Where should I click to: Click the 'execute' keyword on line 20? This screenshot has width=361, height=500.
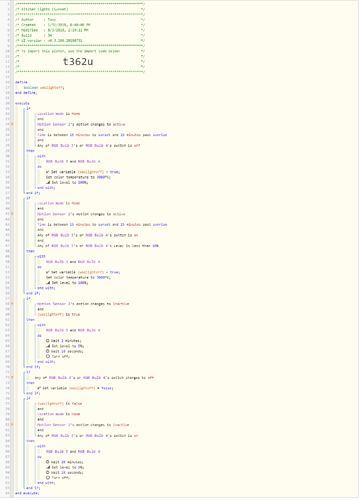[x=22, y=103]
